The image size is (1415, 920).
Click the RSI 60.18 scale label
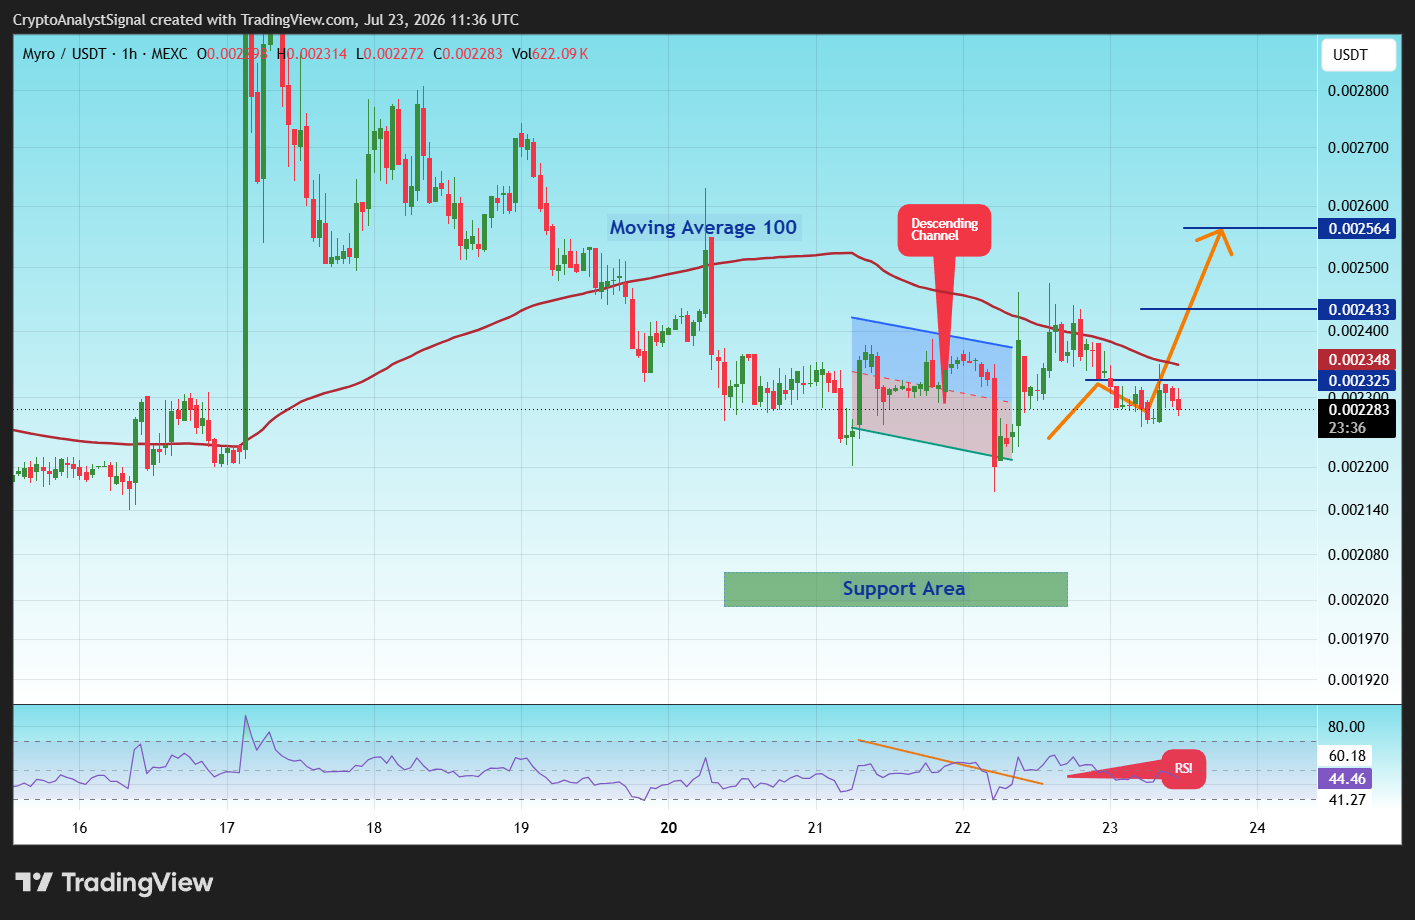1347,756
